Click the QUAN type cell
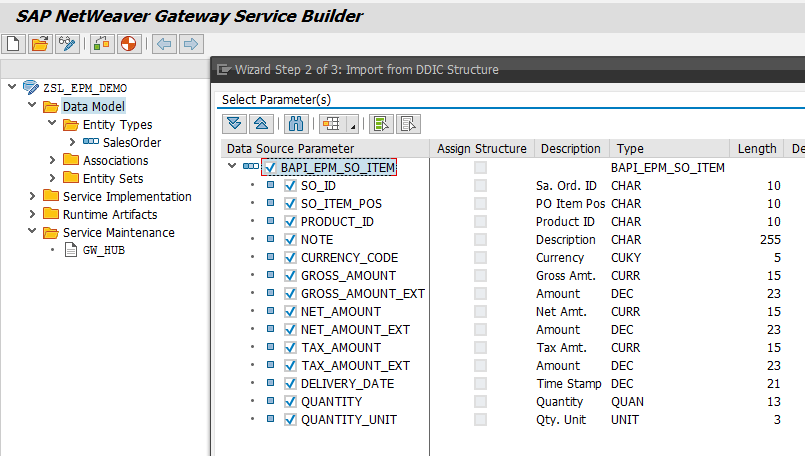Screen dimensions: 805x456 (x=627, y=402)
